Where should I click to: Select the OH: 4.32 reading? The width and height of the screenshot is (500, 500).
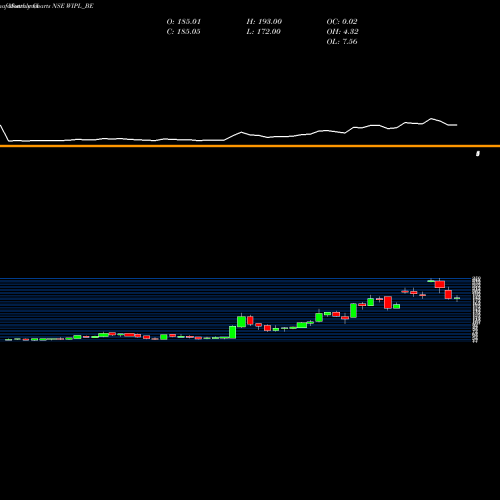tap(342, 32)
